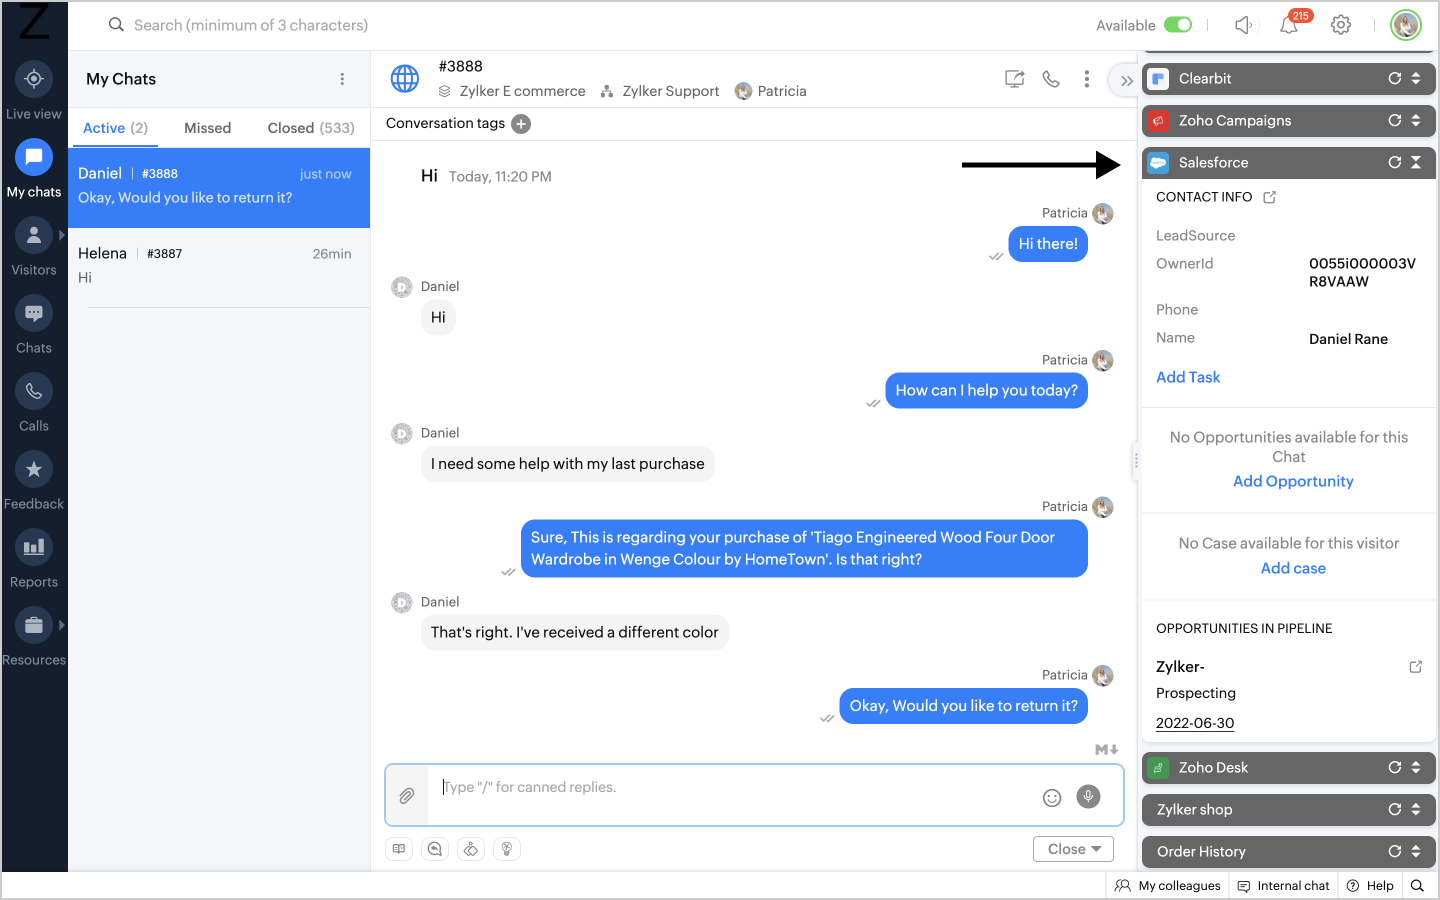Start screen share from chat header
Viewport: 1440px width, 900px height.
(1014, 79)
